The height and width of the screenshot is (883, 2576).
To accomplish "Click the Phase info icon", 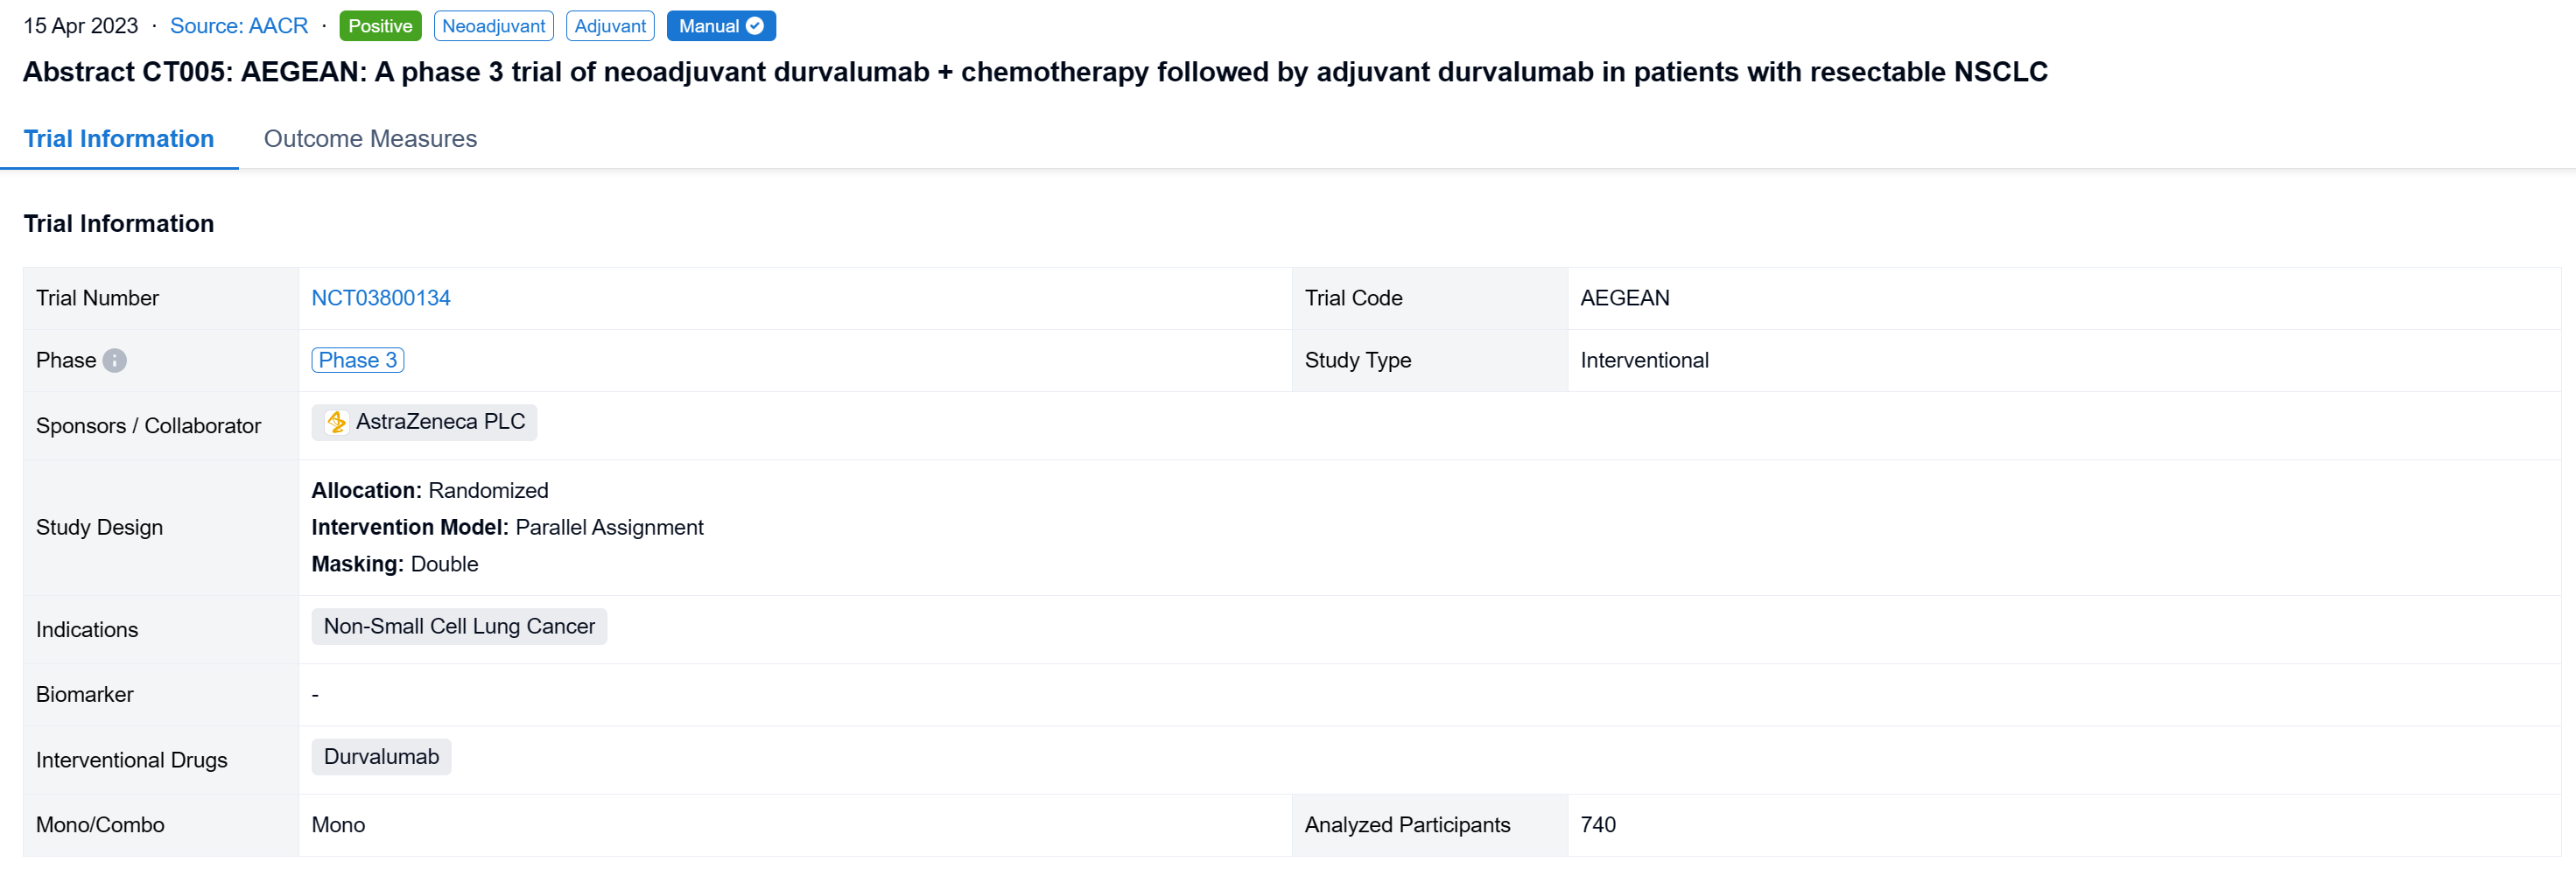I will [115, 360].
